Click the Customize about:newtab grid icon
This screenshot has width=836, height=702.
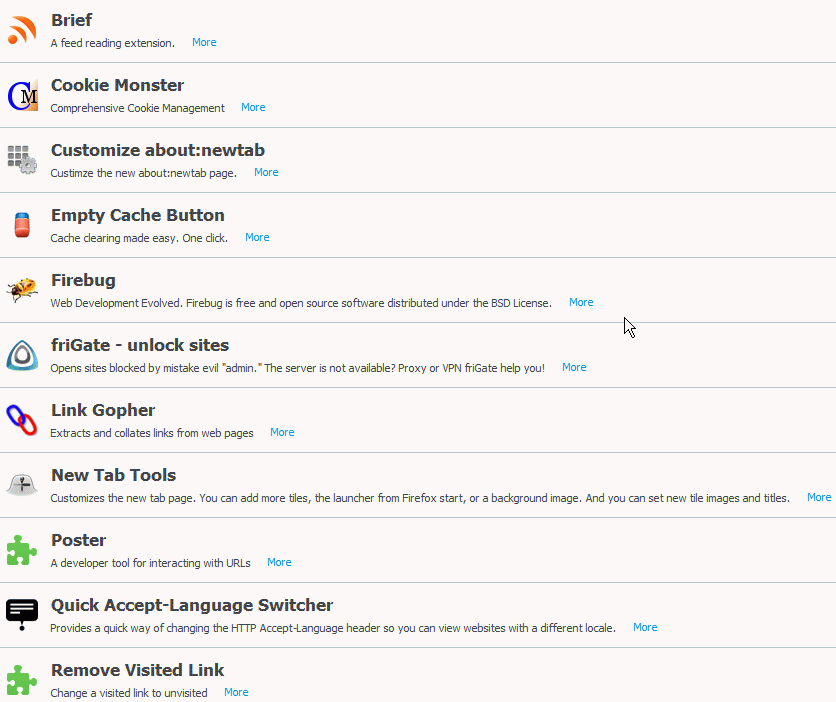(x=22, y=160)
